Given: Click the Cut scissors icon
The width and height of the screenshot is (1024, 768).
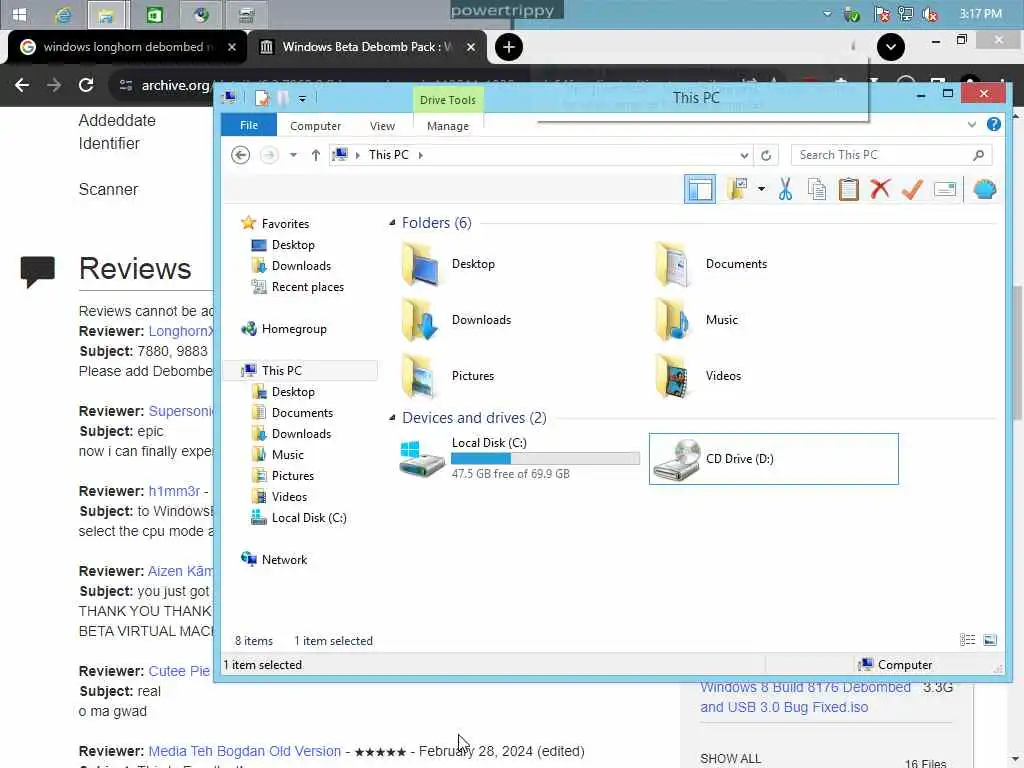Looking at the screenshot, I should [785, 189].
